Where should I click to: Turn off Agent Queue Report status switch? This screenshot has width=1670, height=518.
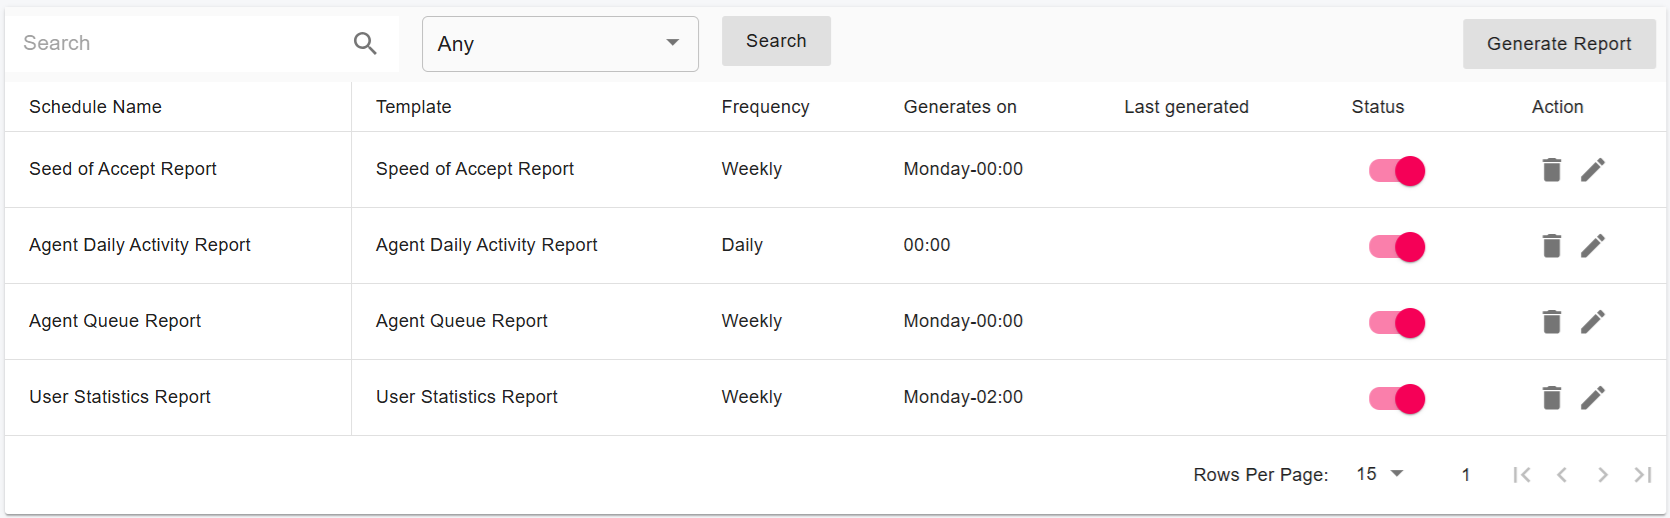(x=1397, y=323)
